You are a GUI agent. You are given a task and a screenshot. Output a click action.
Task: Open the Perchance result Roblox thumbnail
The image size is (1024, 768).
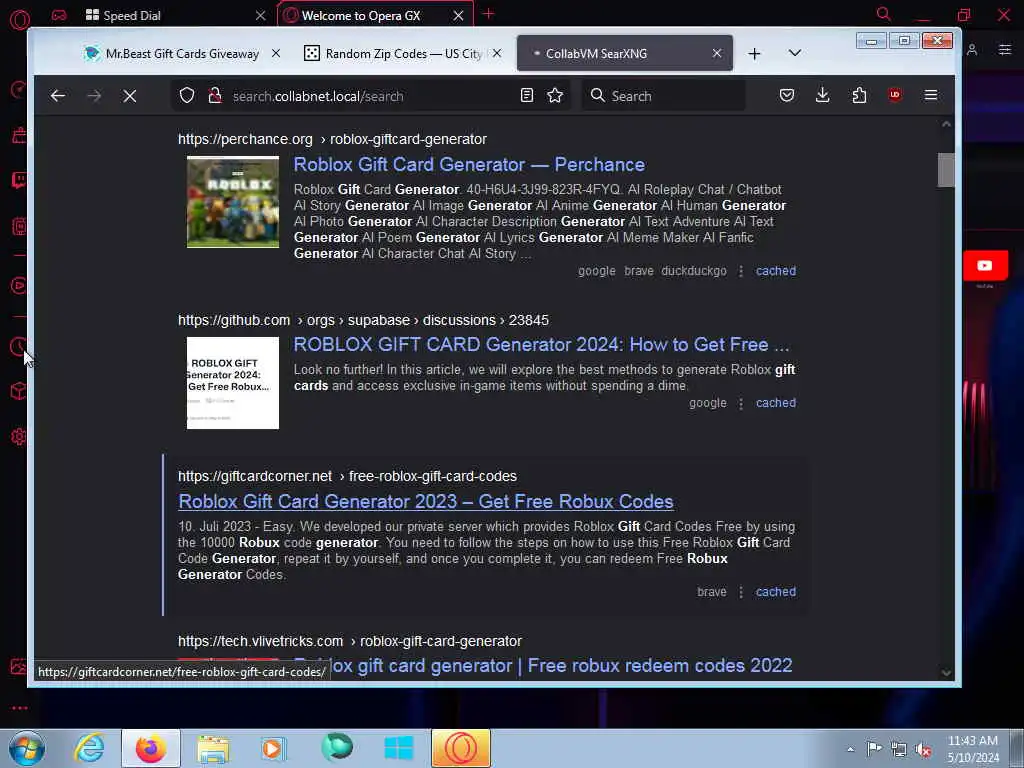pyautogui.click(x=232, y=202)
